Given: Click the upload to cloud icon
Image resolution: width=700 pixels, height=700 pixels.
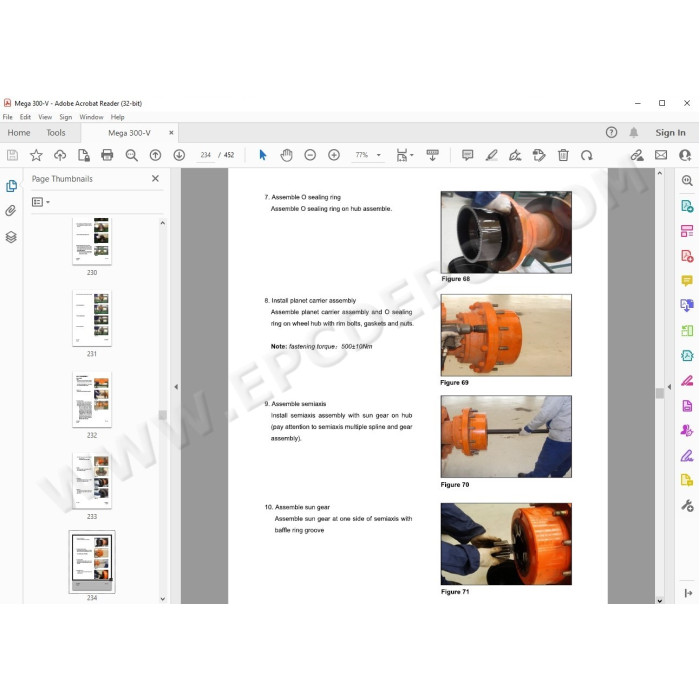Looking at the screenshot, I should coord(60,155).
